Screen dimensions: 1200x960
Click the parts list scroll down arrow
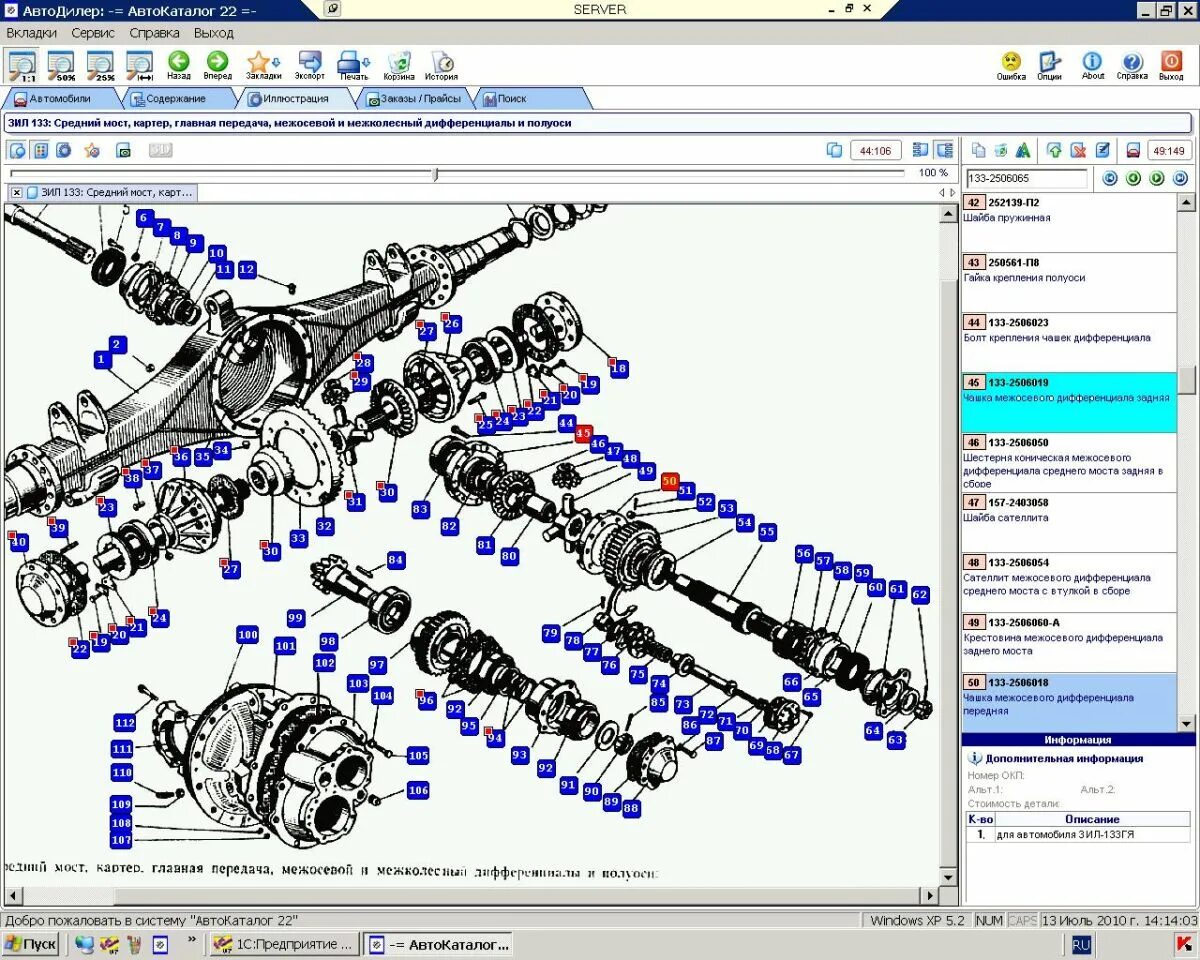tap(1187, 723)
